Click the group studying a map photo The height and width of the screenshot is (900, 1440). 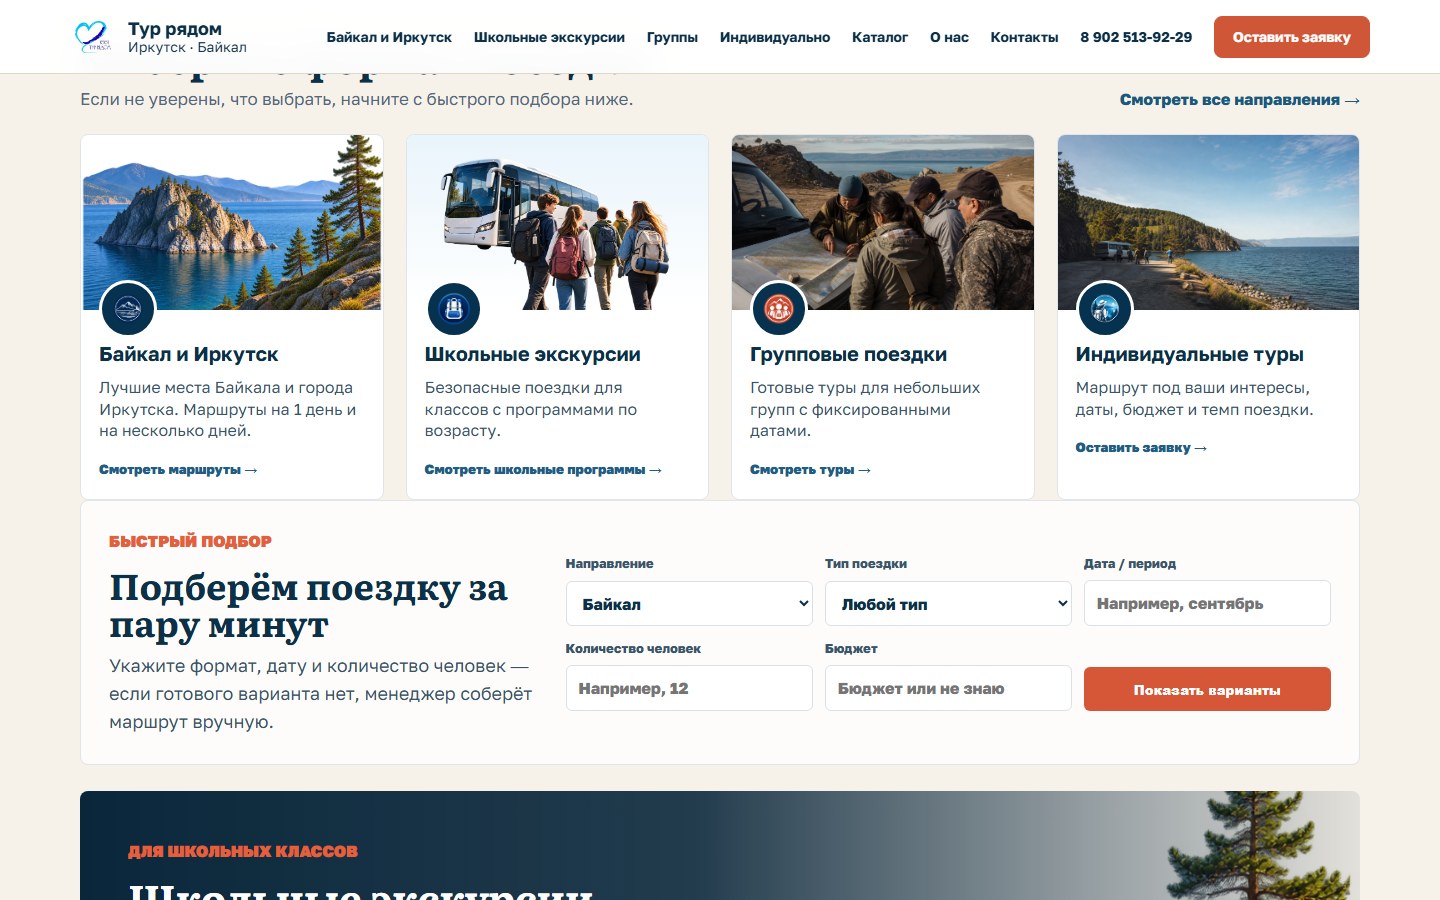click(x=883, y=223)
